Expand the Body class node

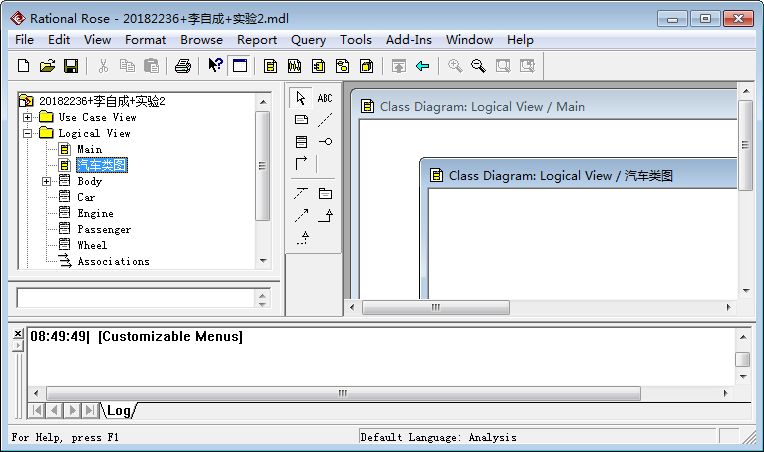coord(46,181)
